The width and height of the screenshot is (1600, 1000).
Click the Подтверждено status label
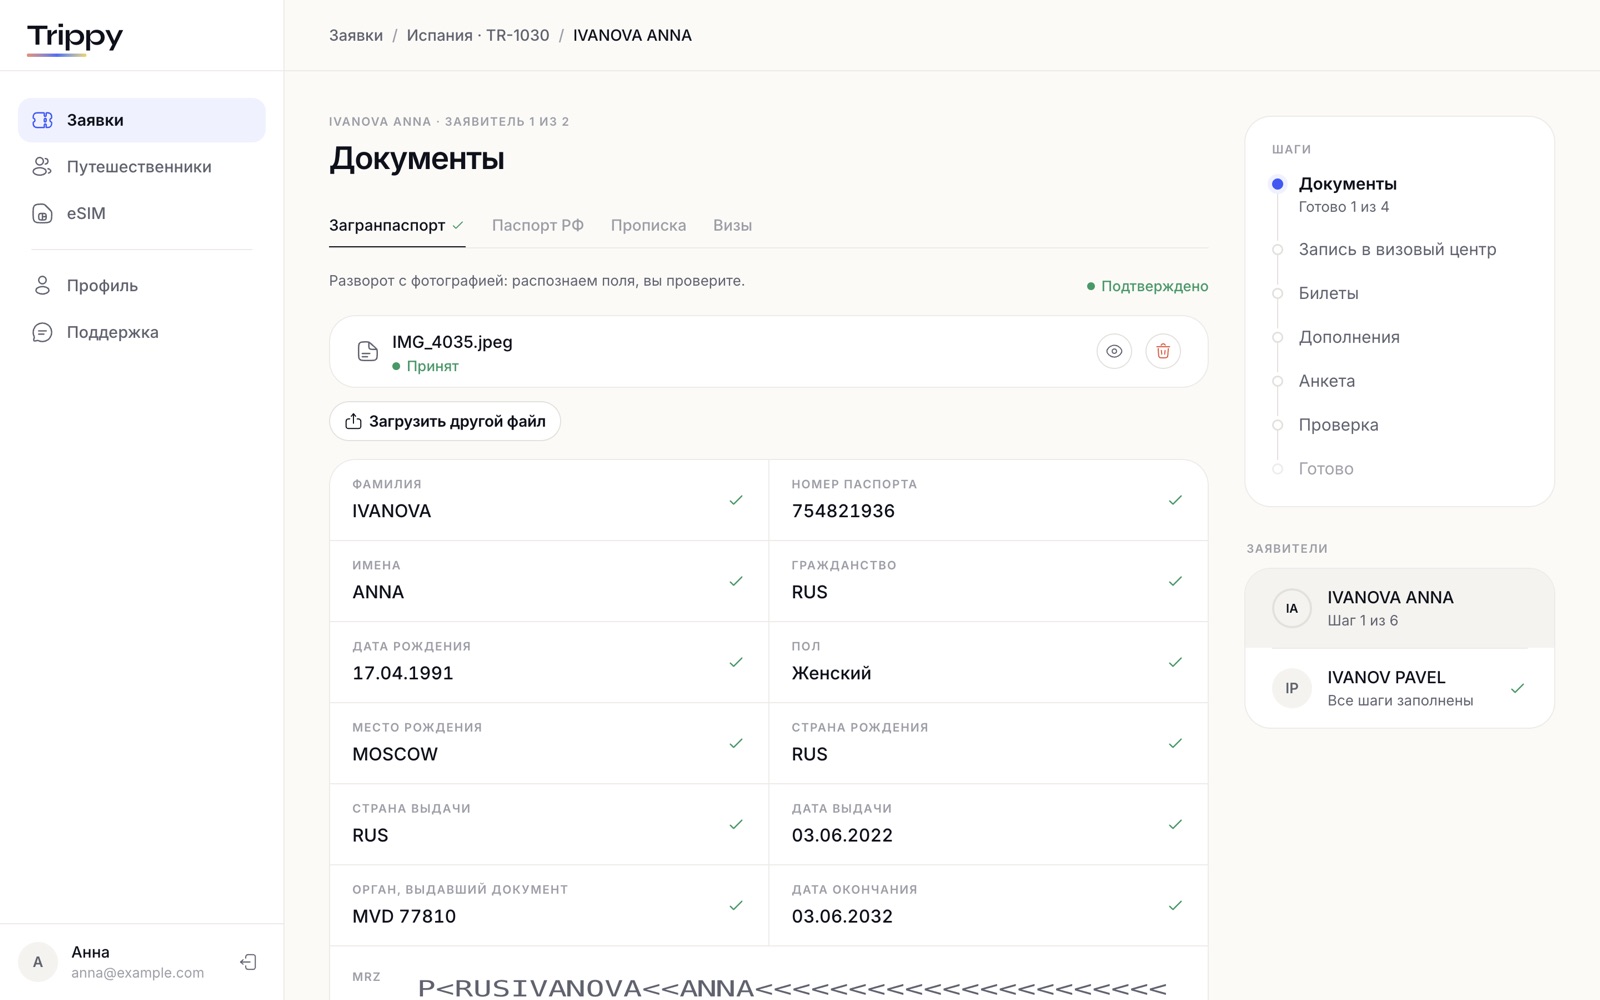pos(1147,286)
